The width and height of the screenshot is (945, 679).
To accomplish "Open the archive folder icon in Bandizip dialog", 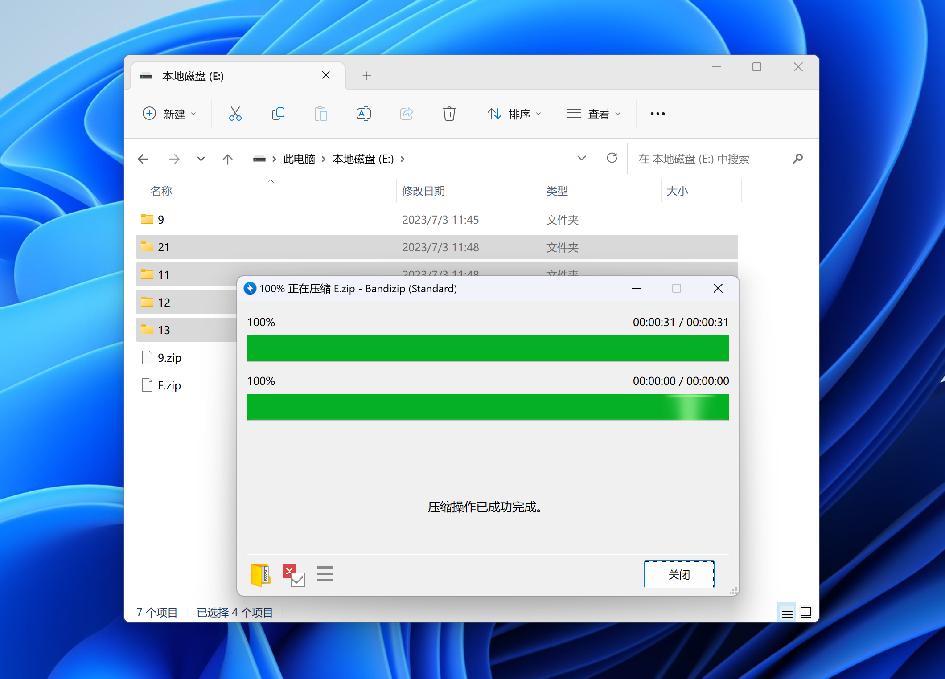I will (x=259, y=574).
